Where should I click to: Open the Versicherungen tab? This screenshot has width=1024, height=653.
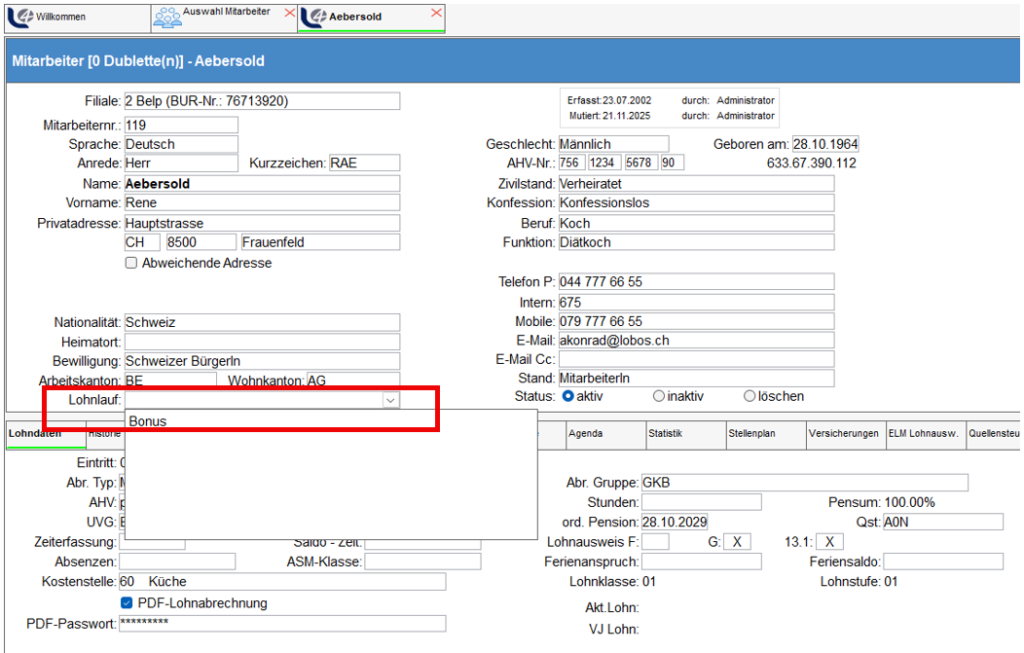point(846,433)
